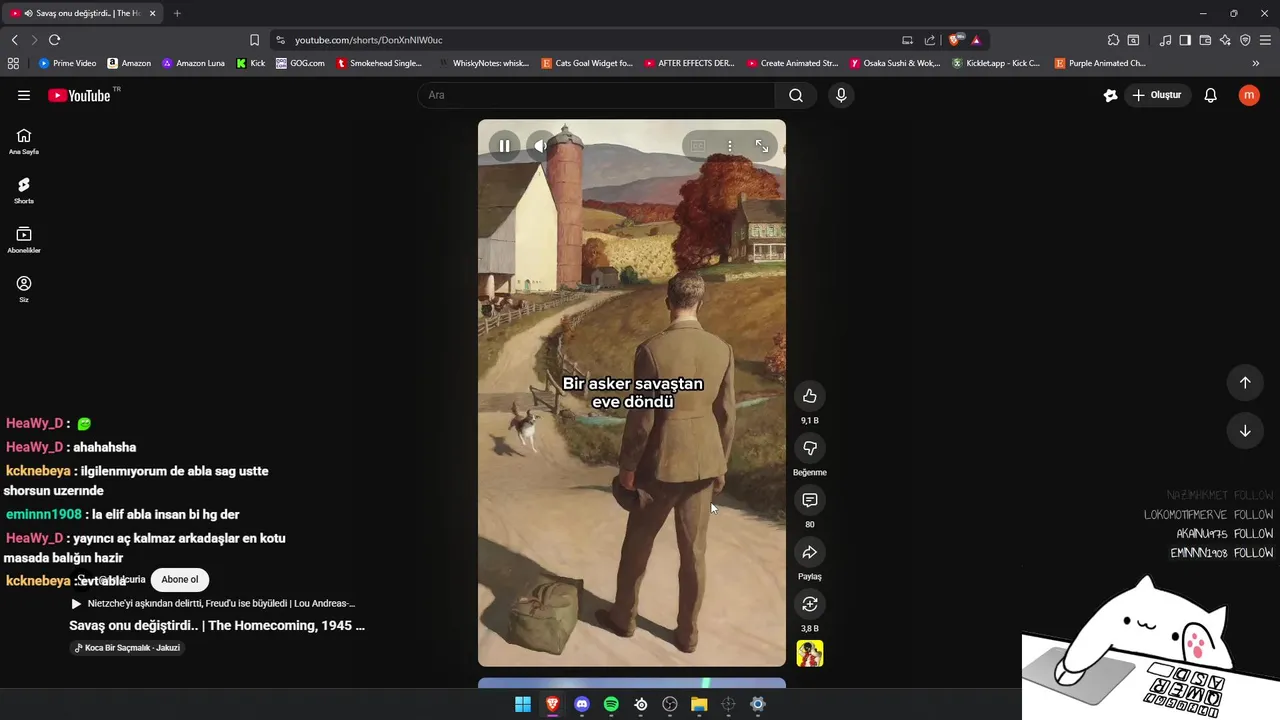Go to the previous Short with up arrow

[1245, 382]
